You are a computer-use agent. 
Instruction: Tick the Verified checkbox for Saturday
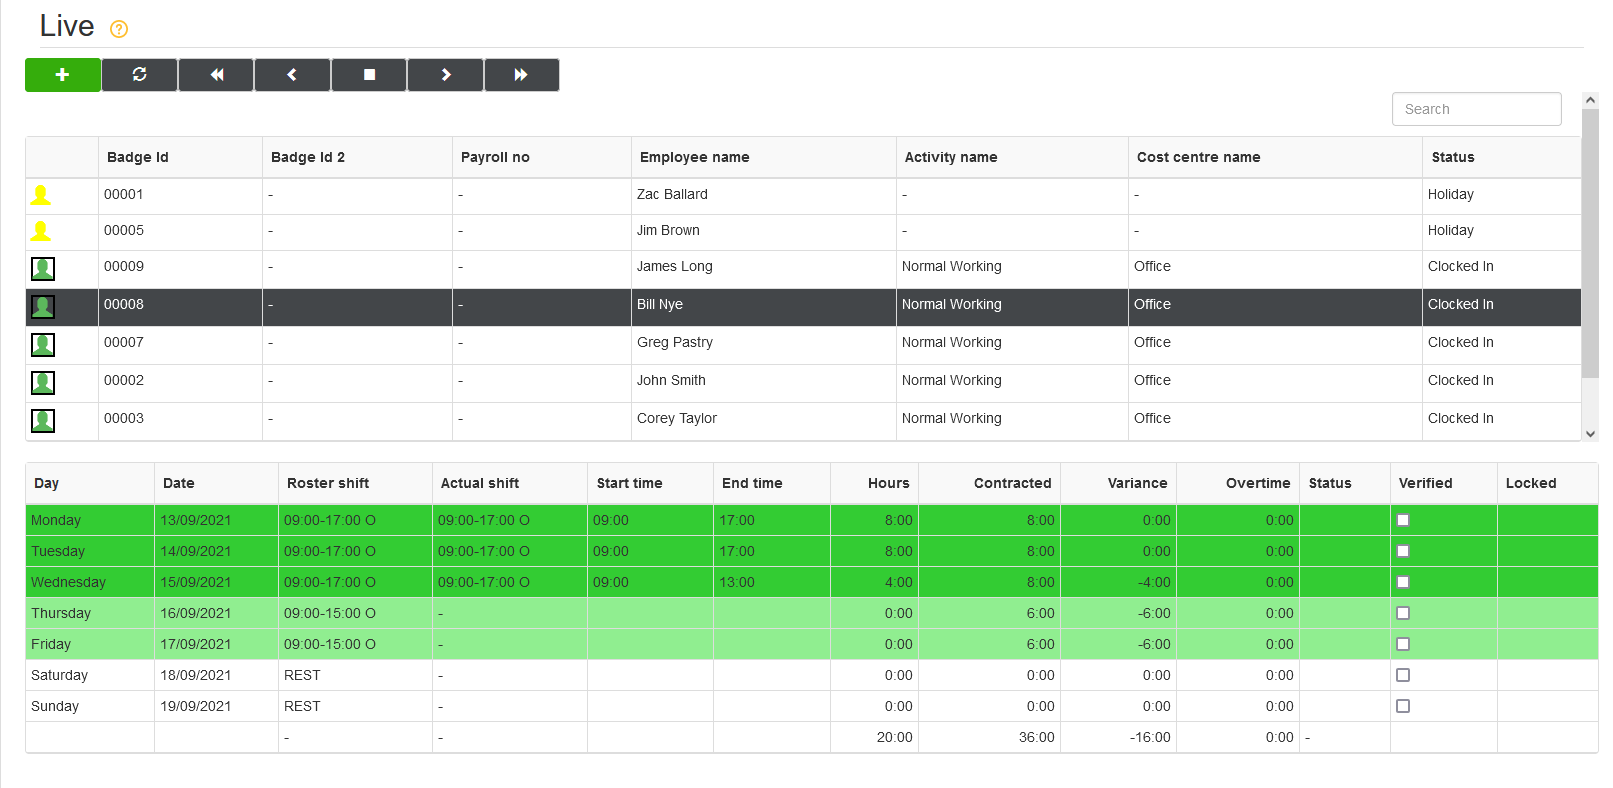[x=1403, y=675]
